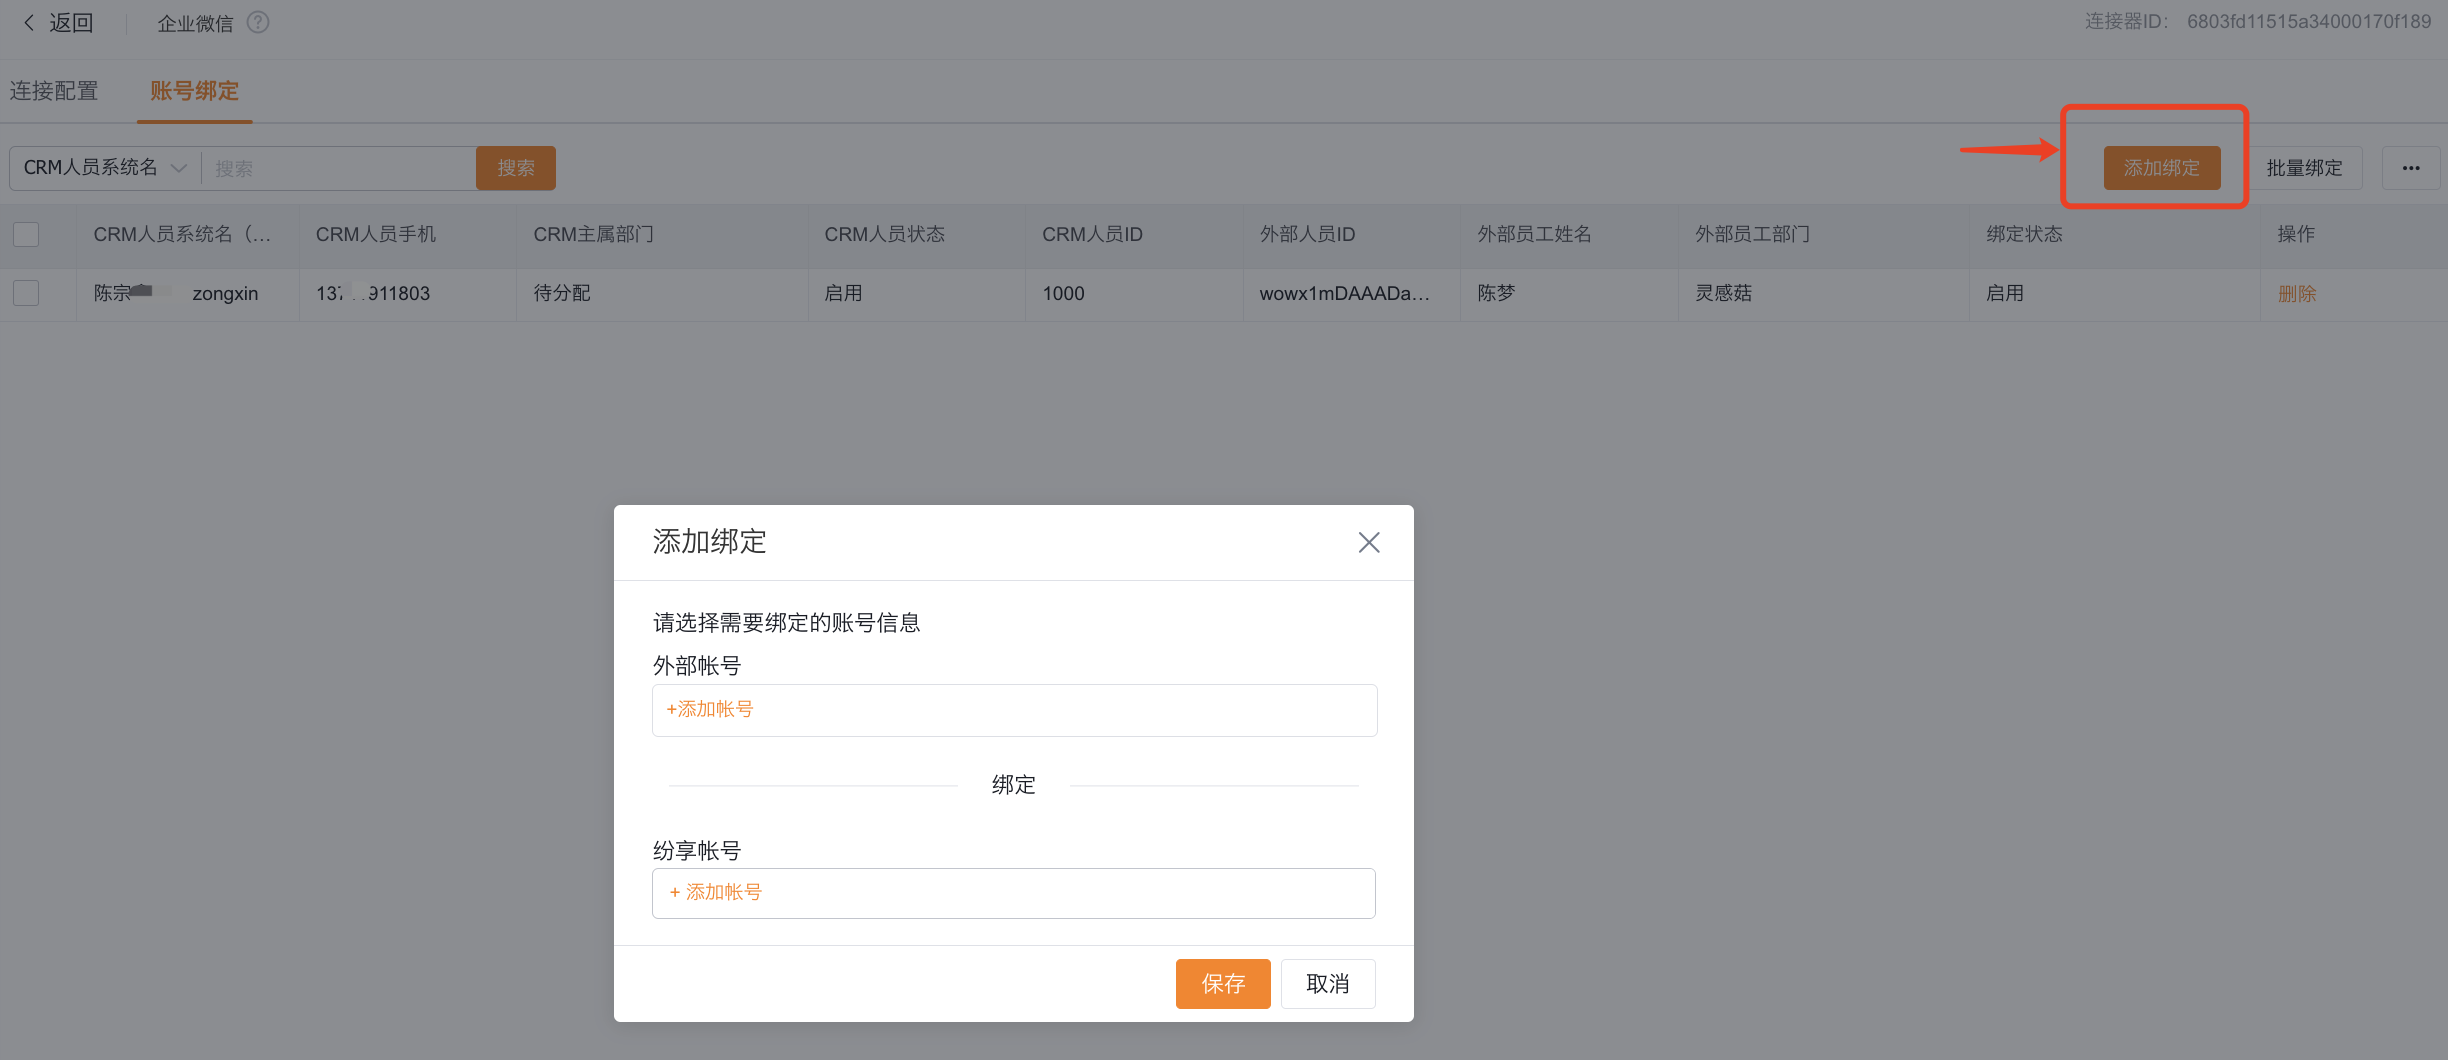2448x1060 pixels.
Task: Check the row checkbox for zongxin
Action: coord(26,293)
